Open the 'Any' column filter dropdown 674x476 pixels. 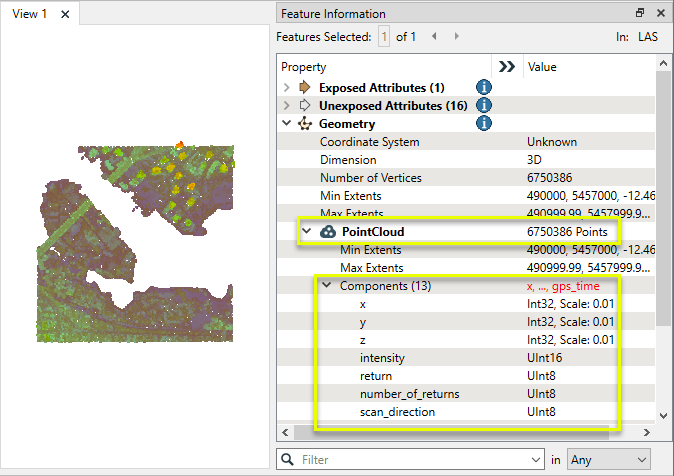pyautogui.click(x=609, y=459)
